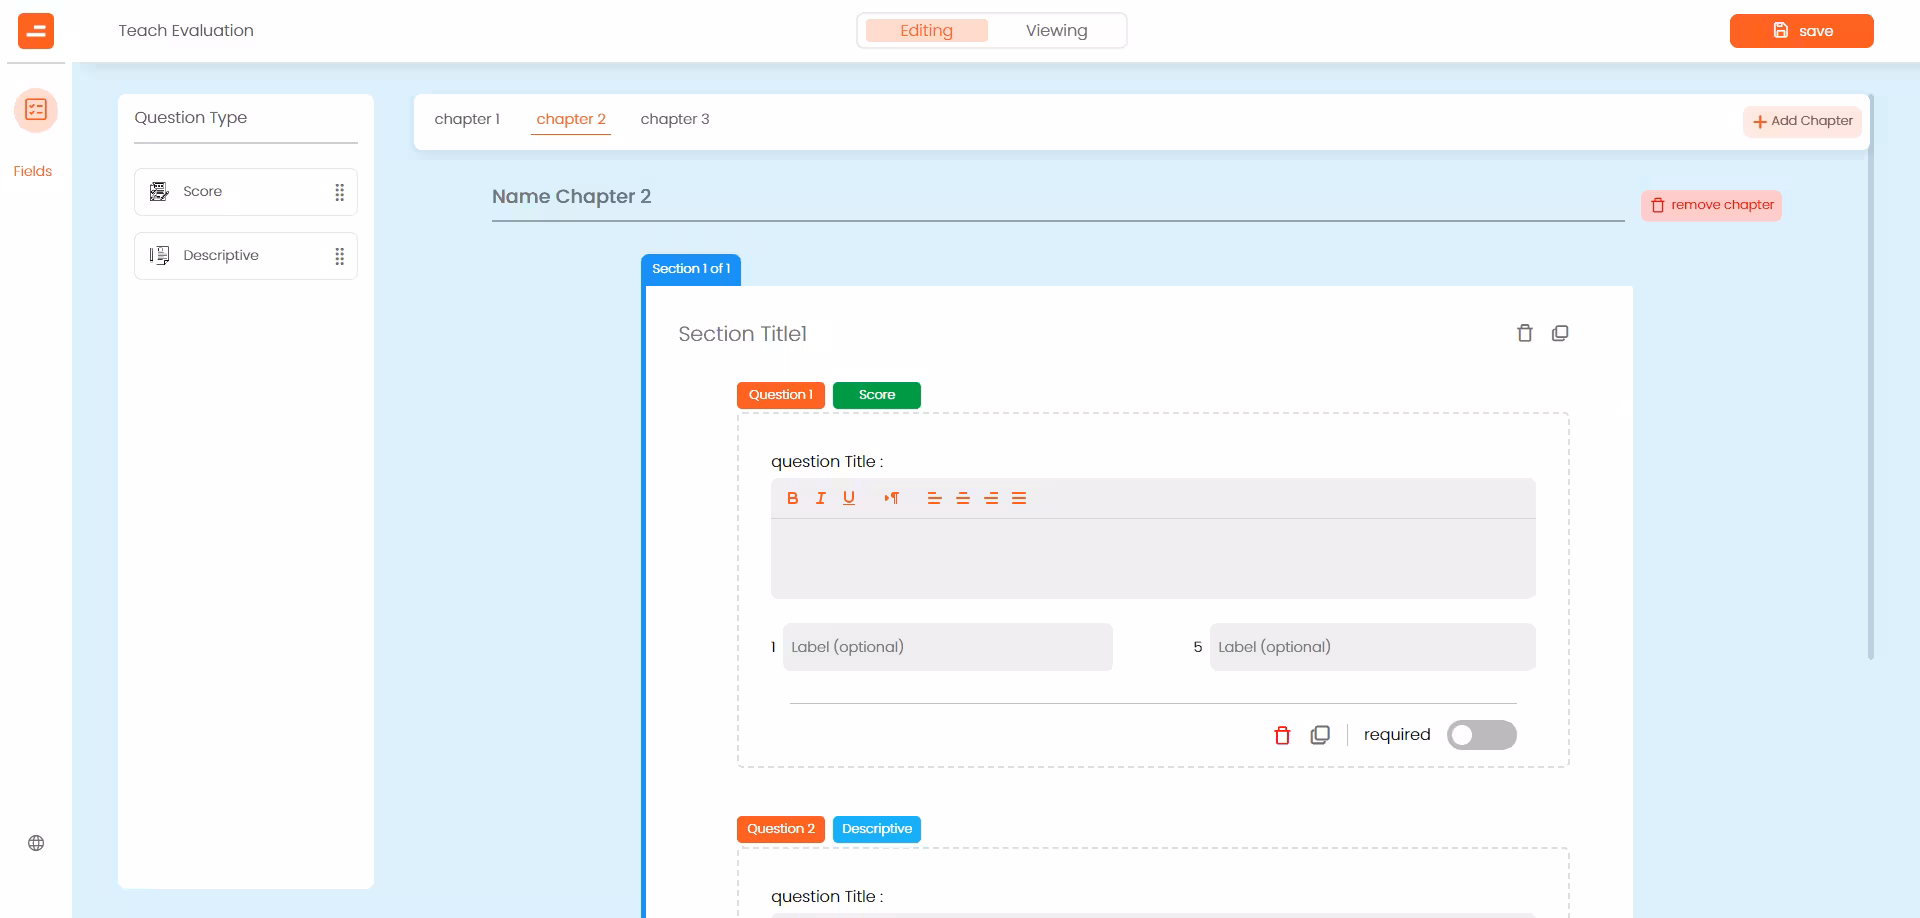
Task: Toggle the required switch for Question 1
Action: [x=1482, y=735]
